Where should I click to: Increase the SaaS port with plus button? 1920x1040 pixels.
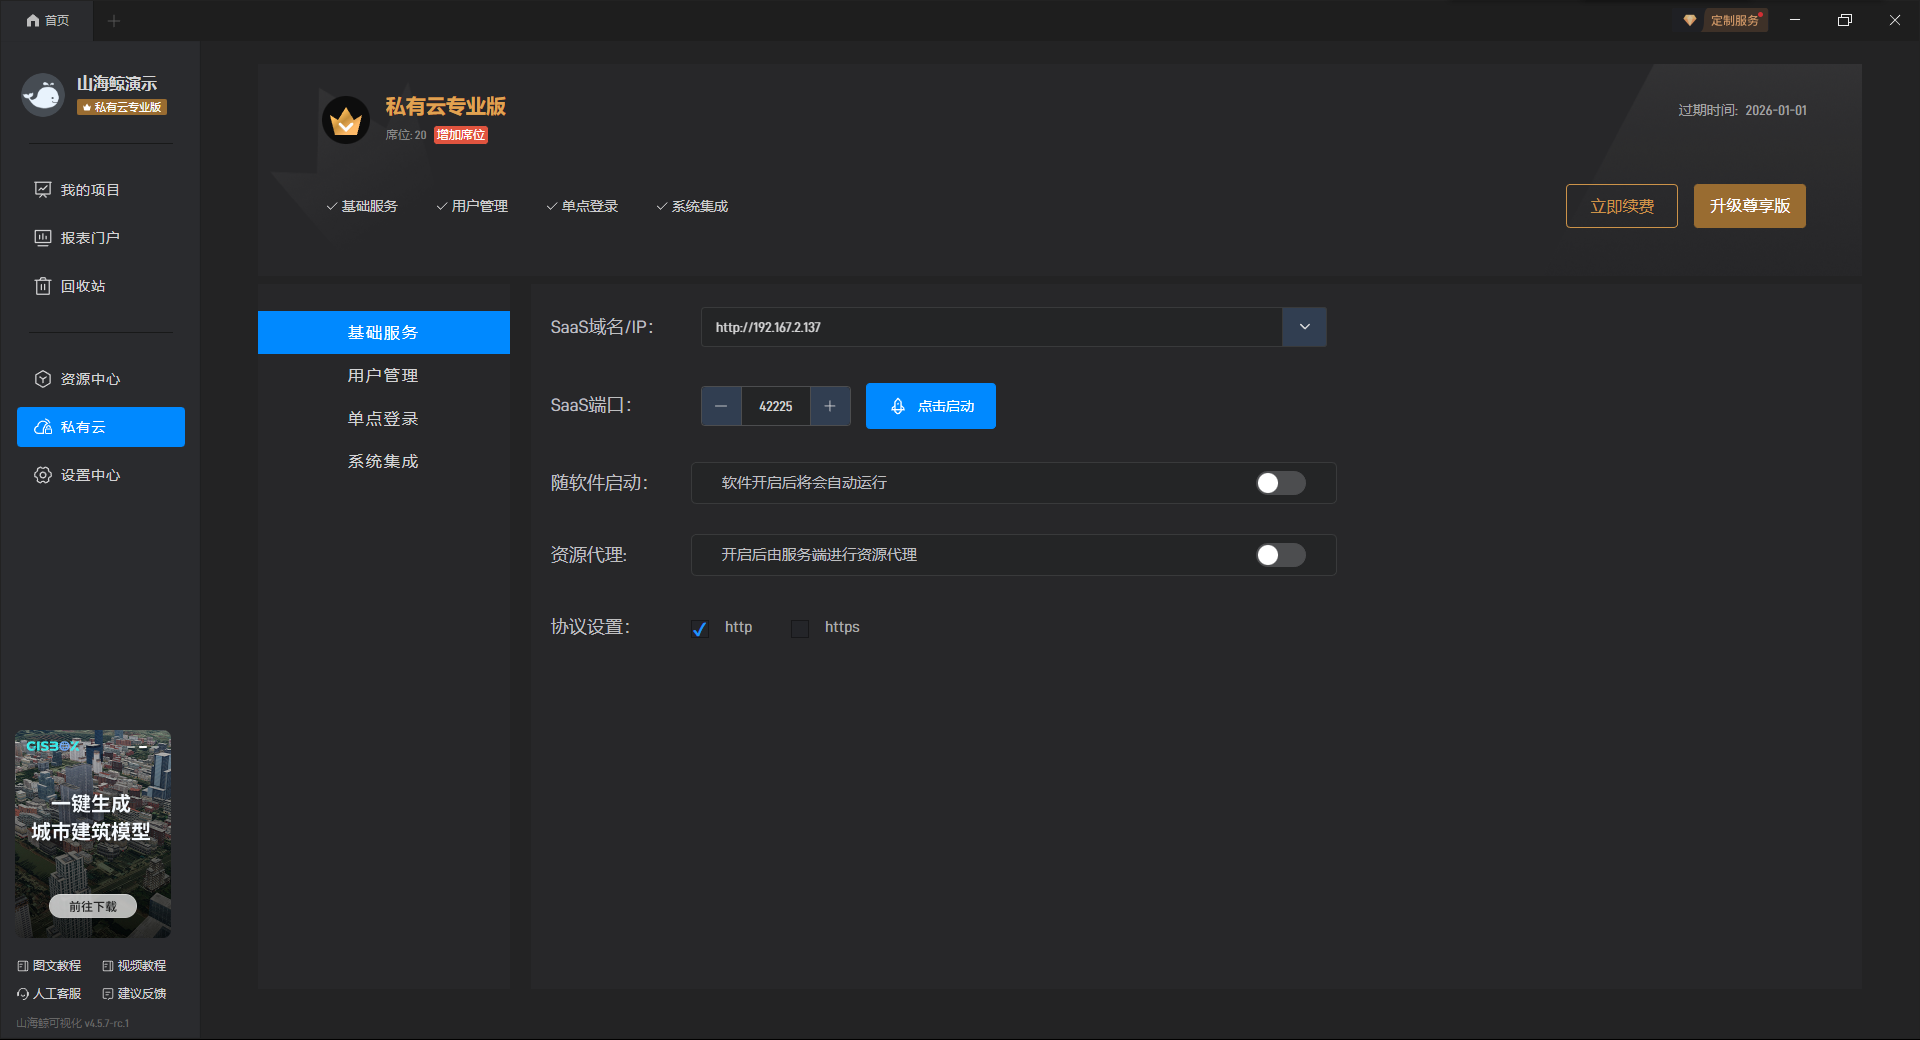pyautogui.click(x=830, y=406)
